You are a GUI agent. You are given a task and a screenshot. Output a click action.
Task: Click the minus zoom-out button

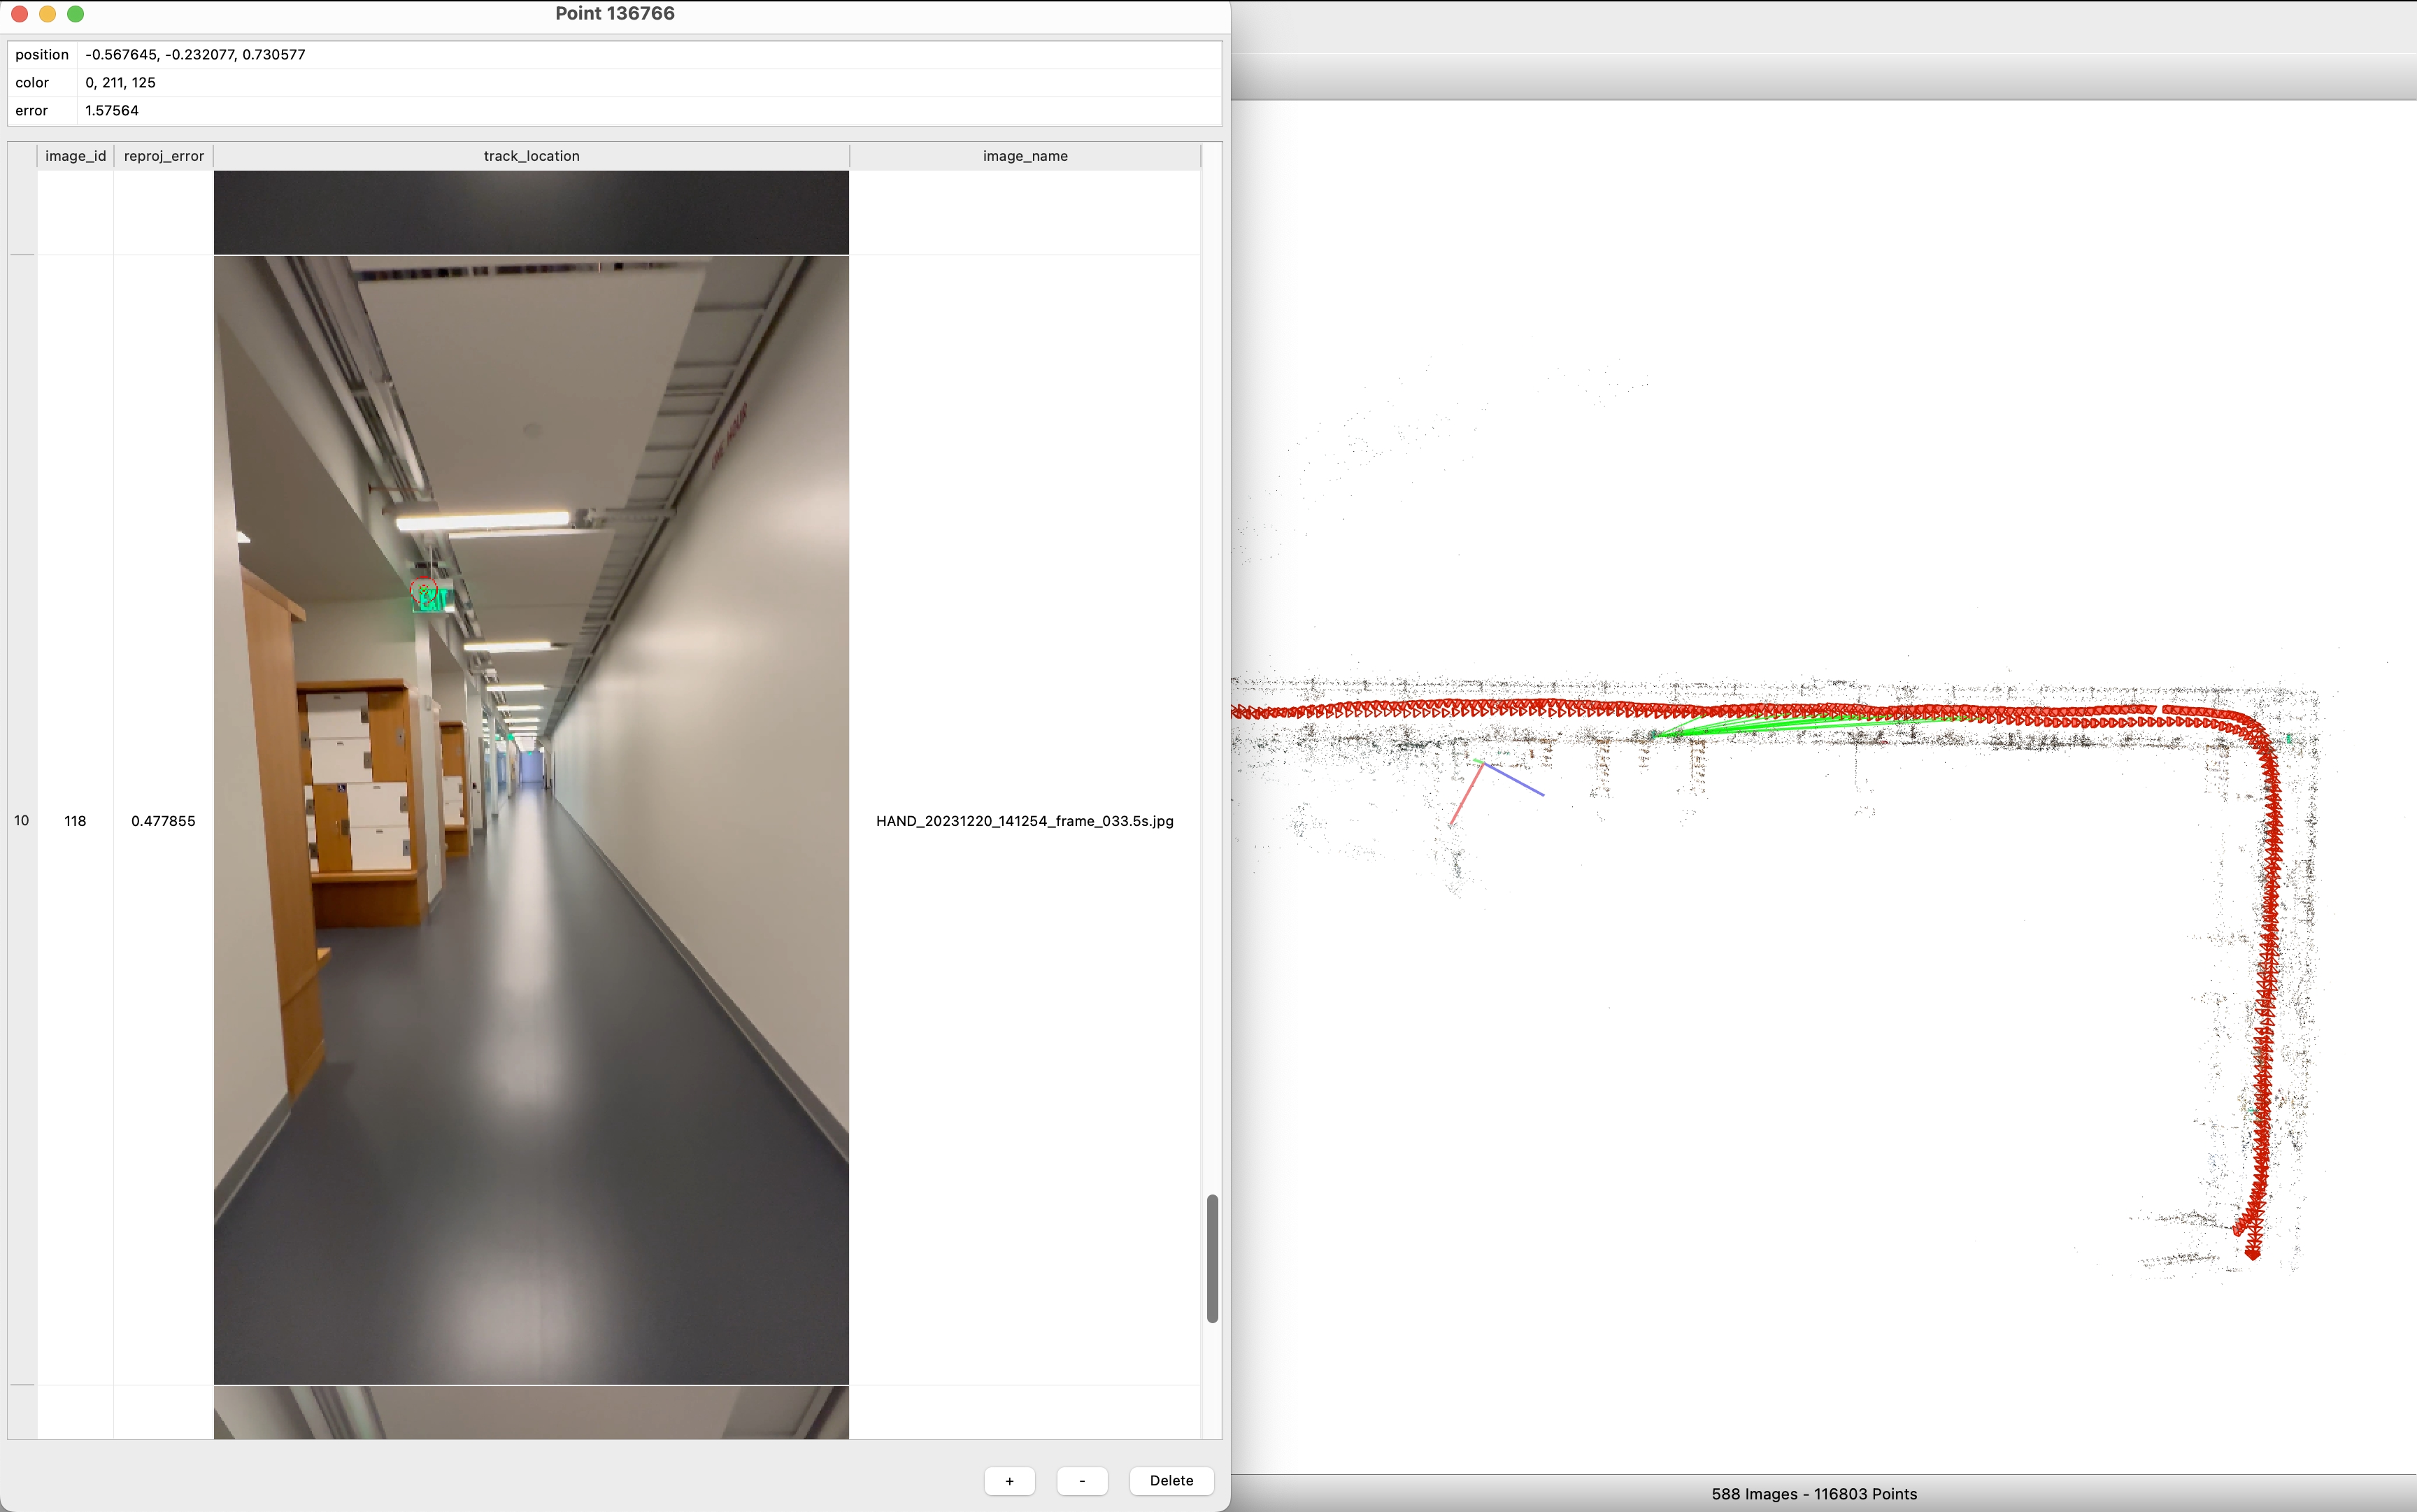pos(1082,1480)
